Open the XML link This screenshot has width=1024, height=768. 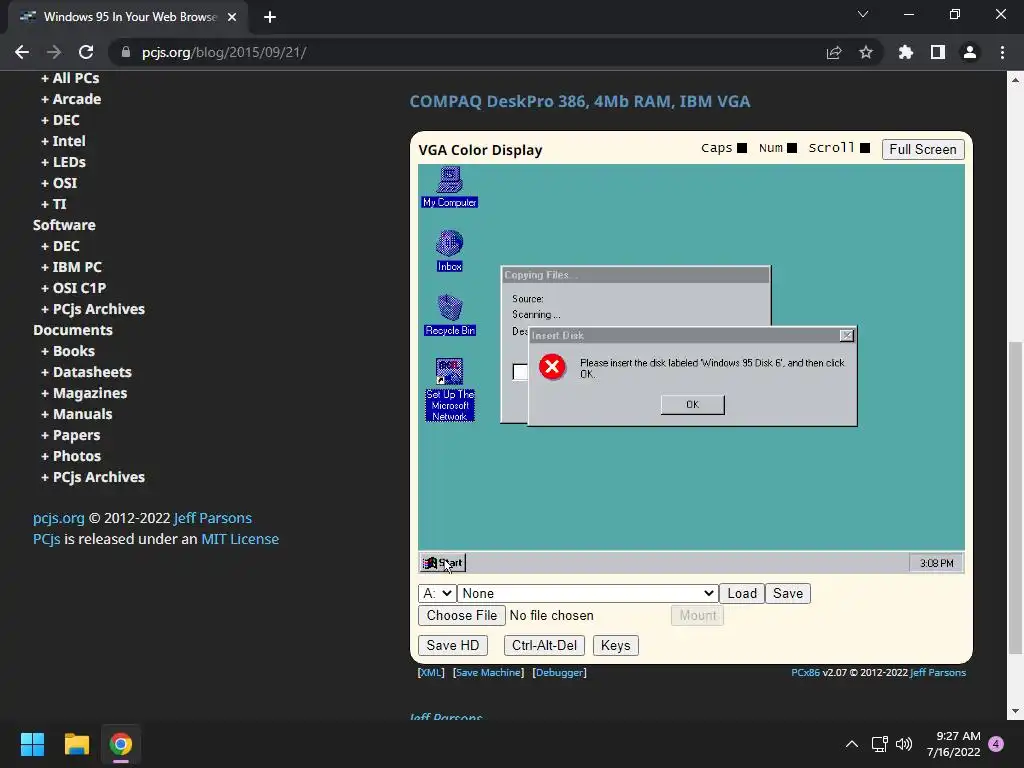431,672
